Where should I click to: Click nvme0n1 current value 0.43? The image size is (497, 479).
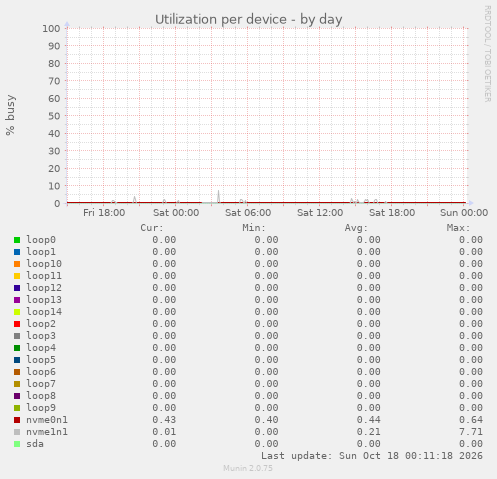[x=164, y=420]
